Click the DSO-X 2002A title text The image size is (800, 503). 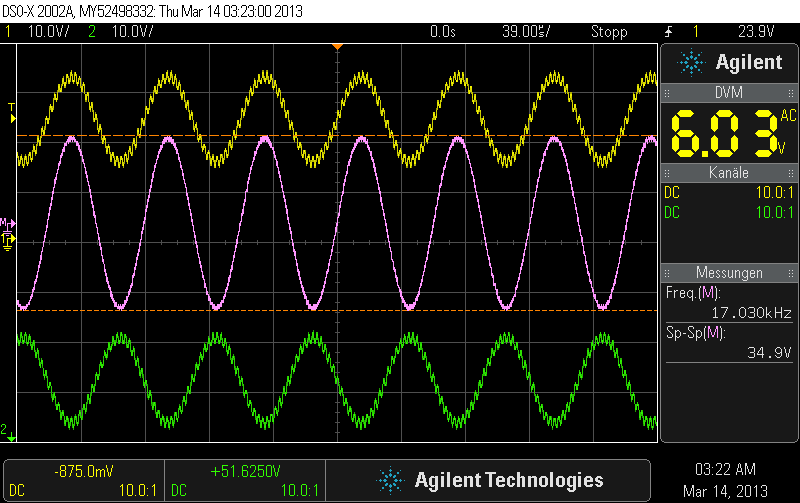(x=39, y=11)
